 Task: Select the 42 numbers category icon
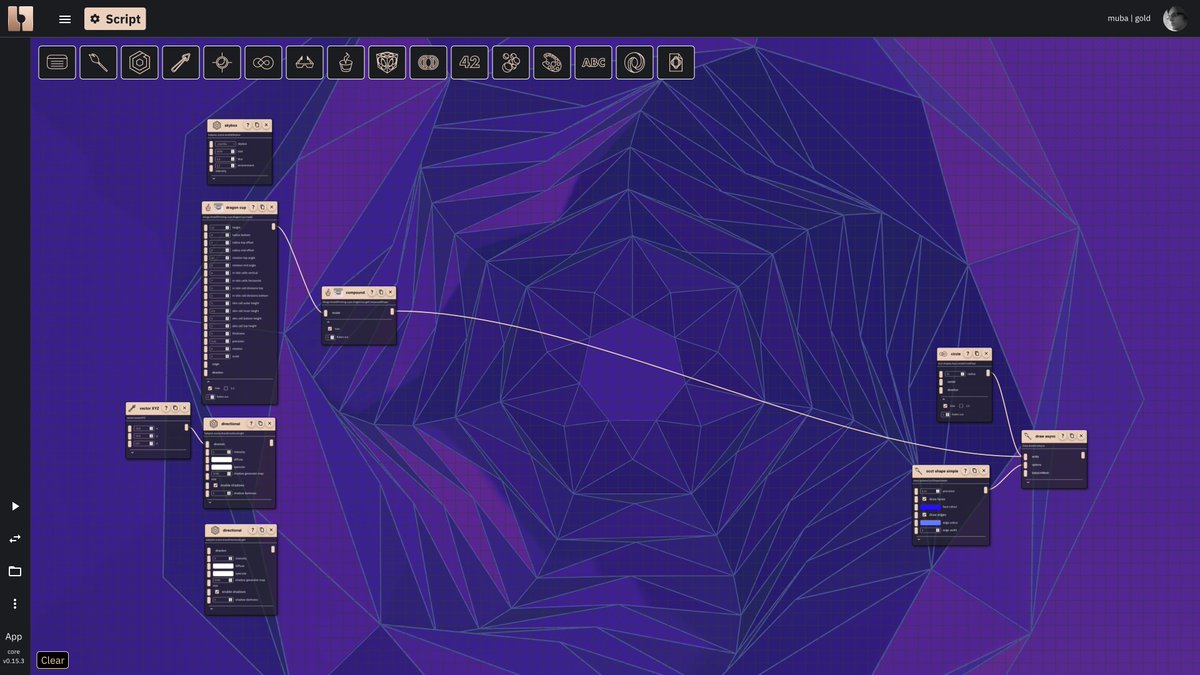(470, 62)
